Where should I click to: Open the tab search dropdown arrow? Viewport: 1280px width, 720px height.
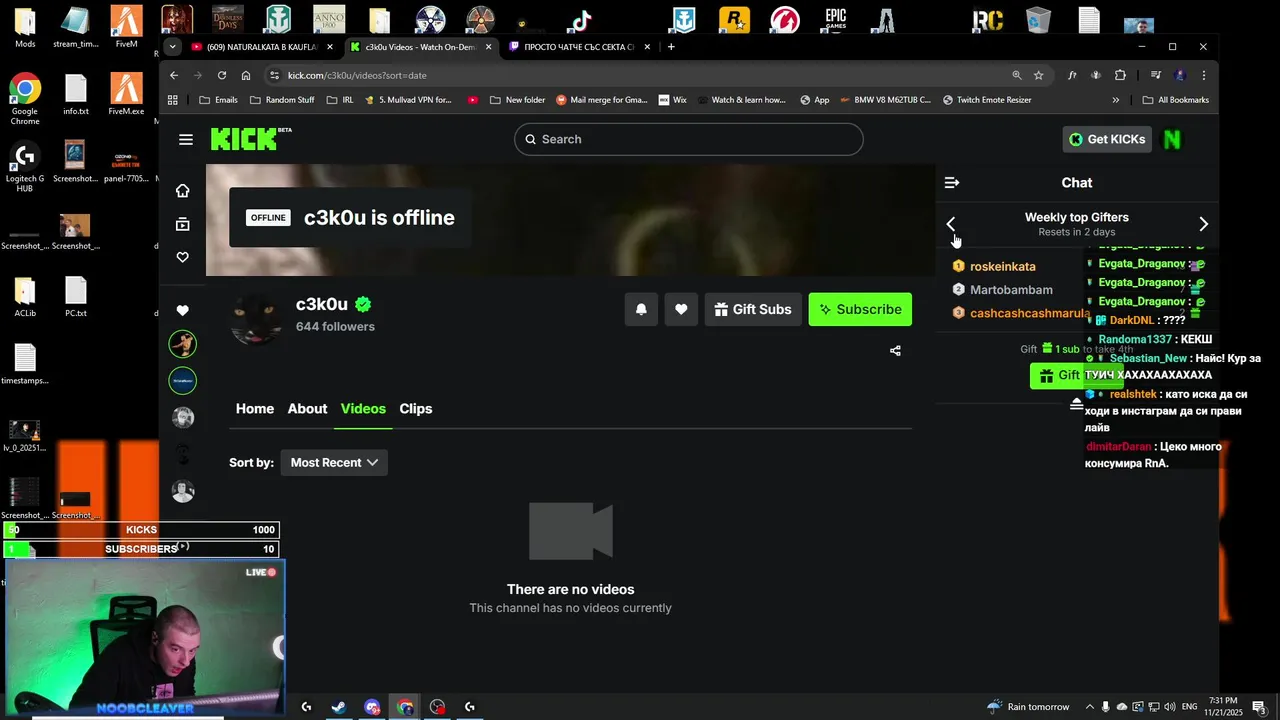click(172, 47)
